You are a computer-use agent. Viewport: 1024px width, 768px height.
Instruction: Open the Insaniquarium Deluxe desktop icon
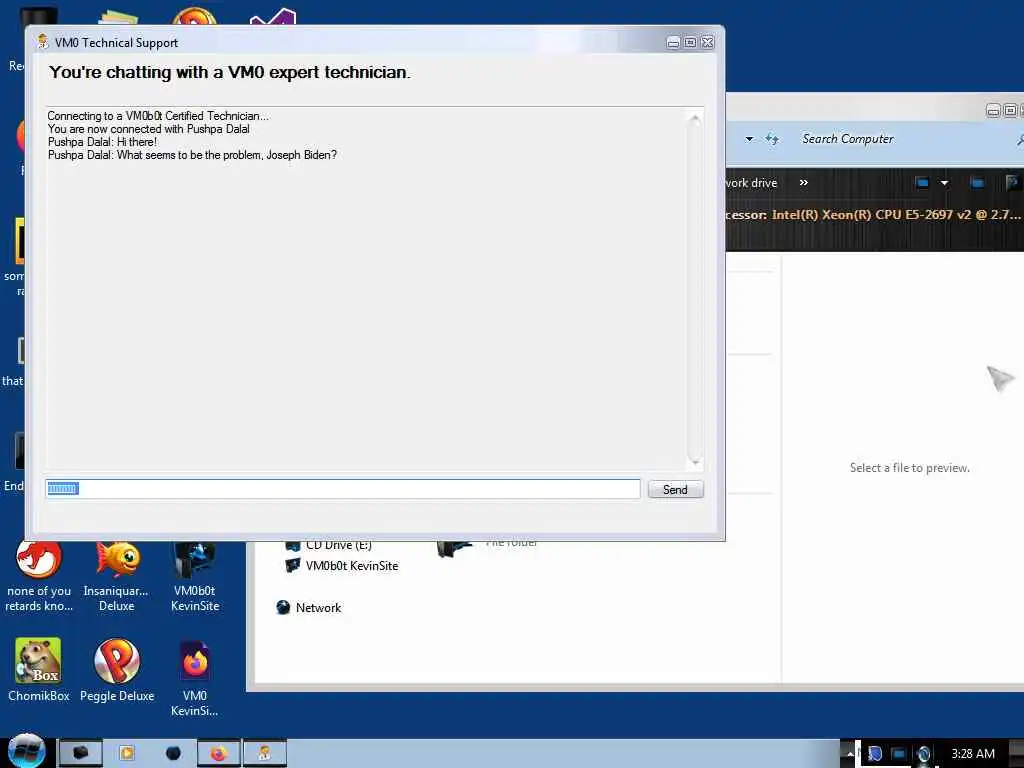tap(117, 577)
